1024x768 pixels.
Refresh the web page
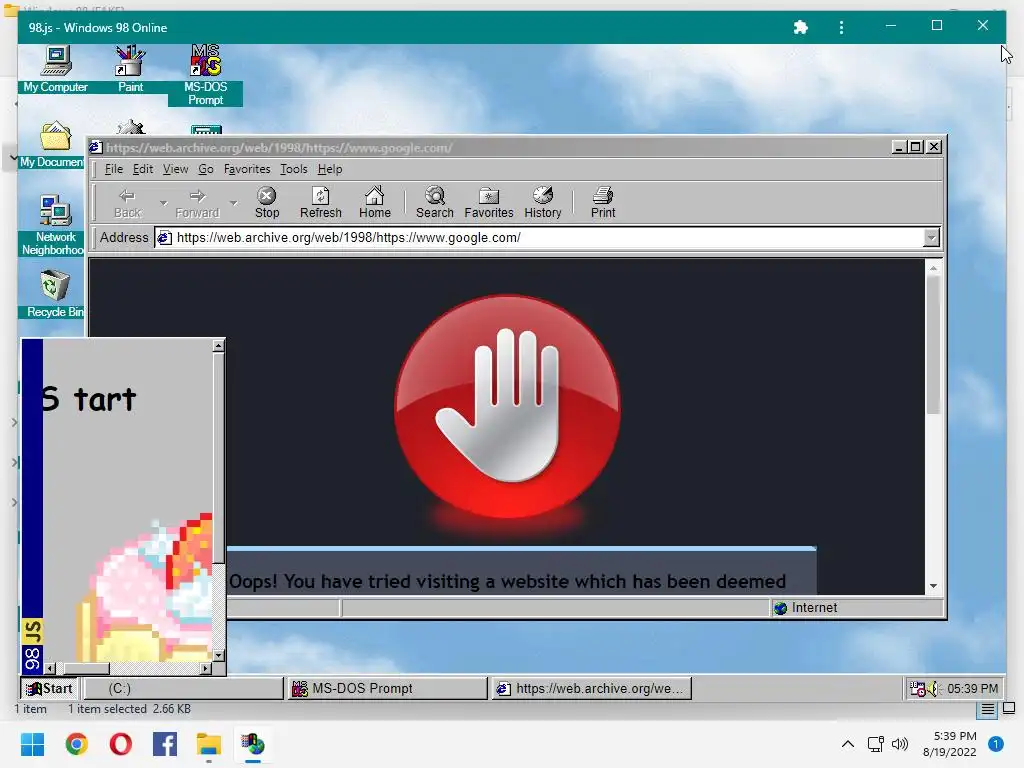pyautogui.click(x=321, y=202)
